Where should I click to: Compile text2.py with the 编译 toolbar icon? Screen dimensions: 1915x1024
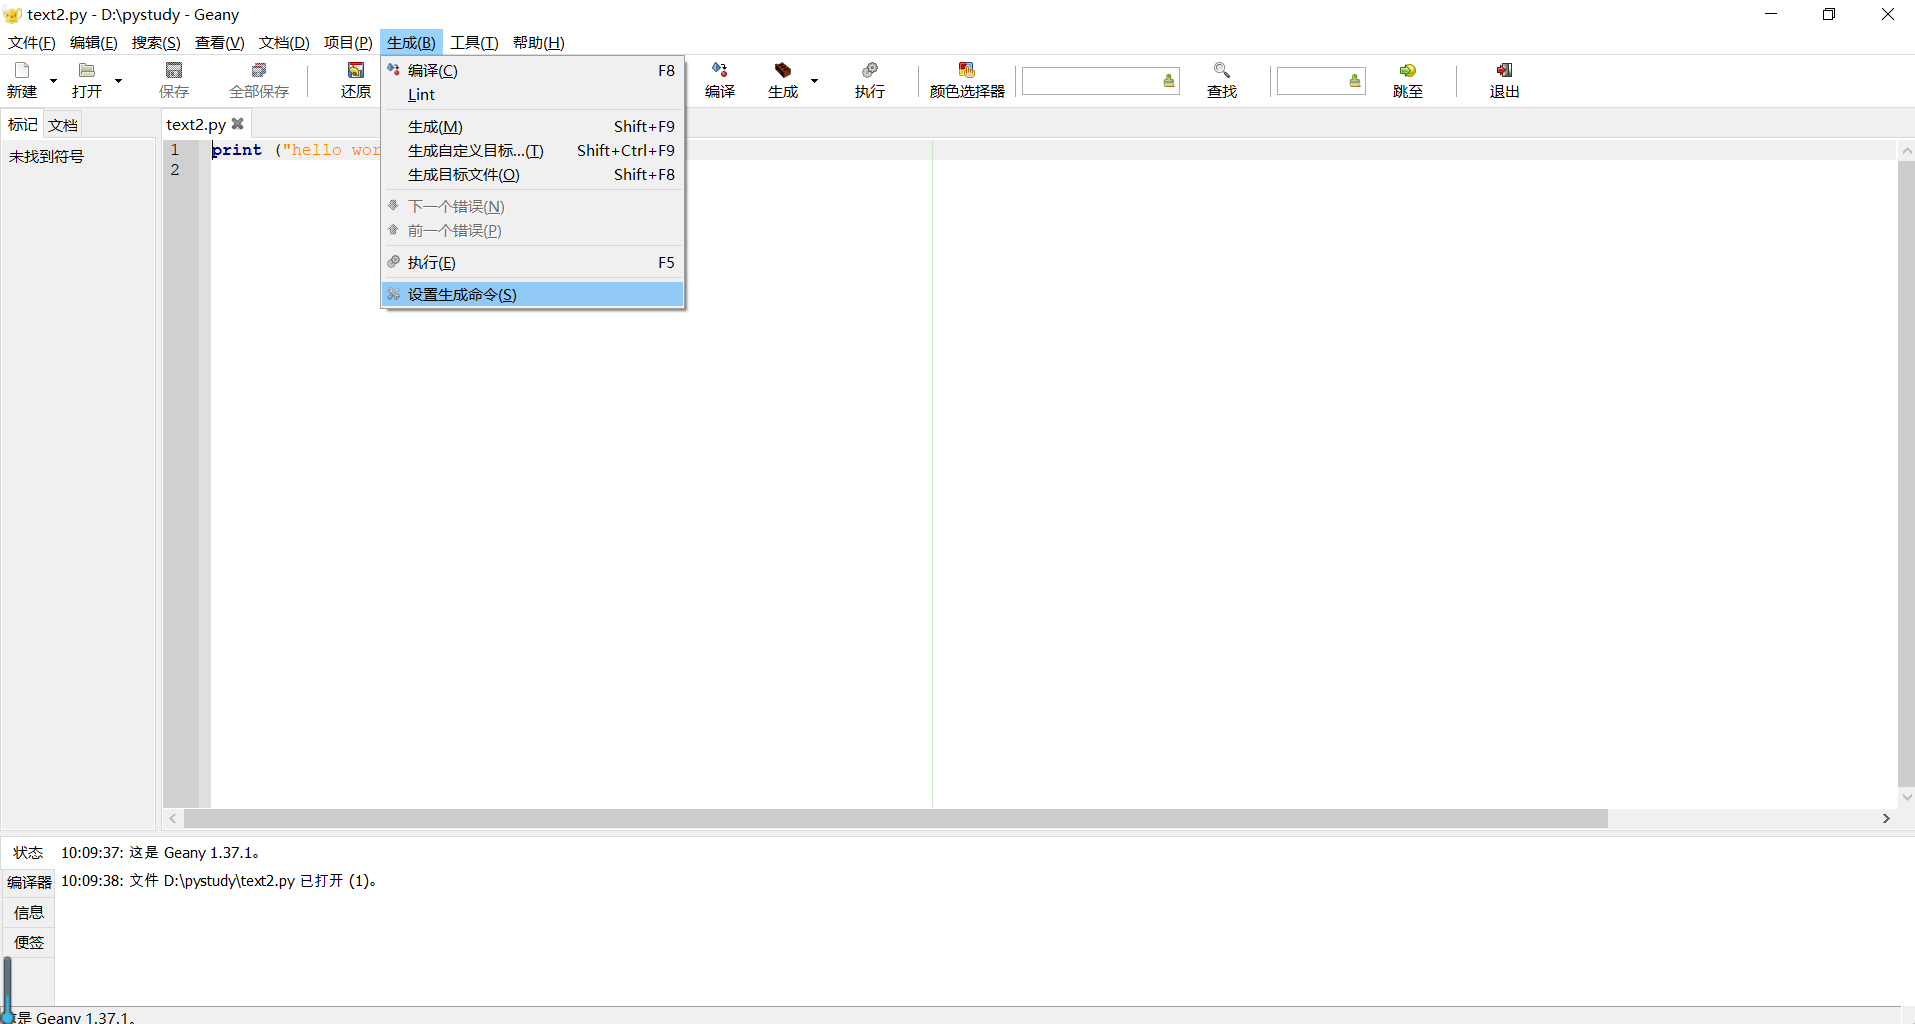(721, 80)
